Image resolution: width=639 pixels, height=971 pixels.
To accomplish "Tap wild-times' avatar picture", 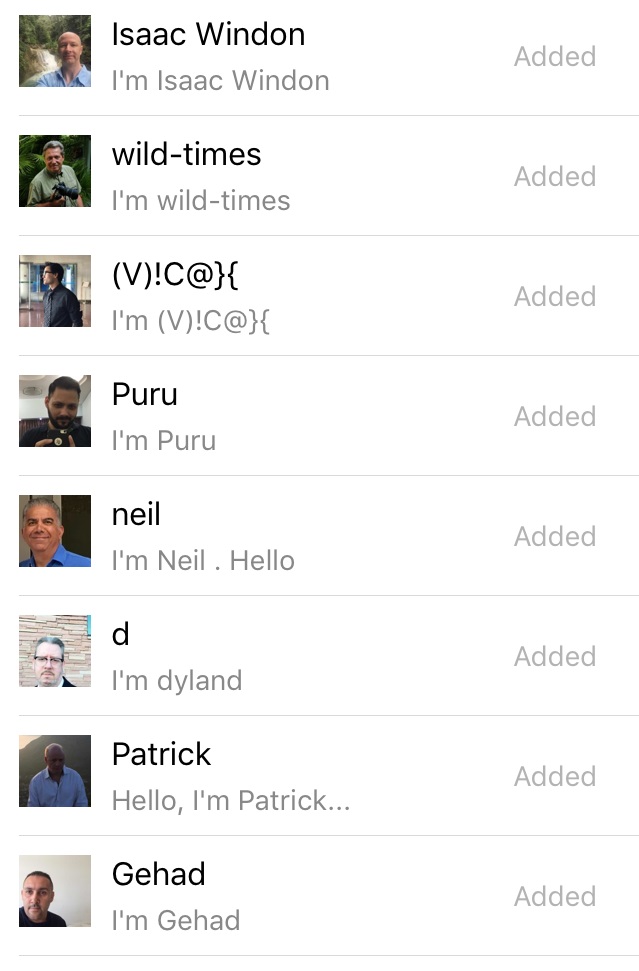I will (55, 171).
